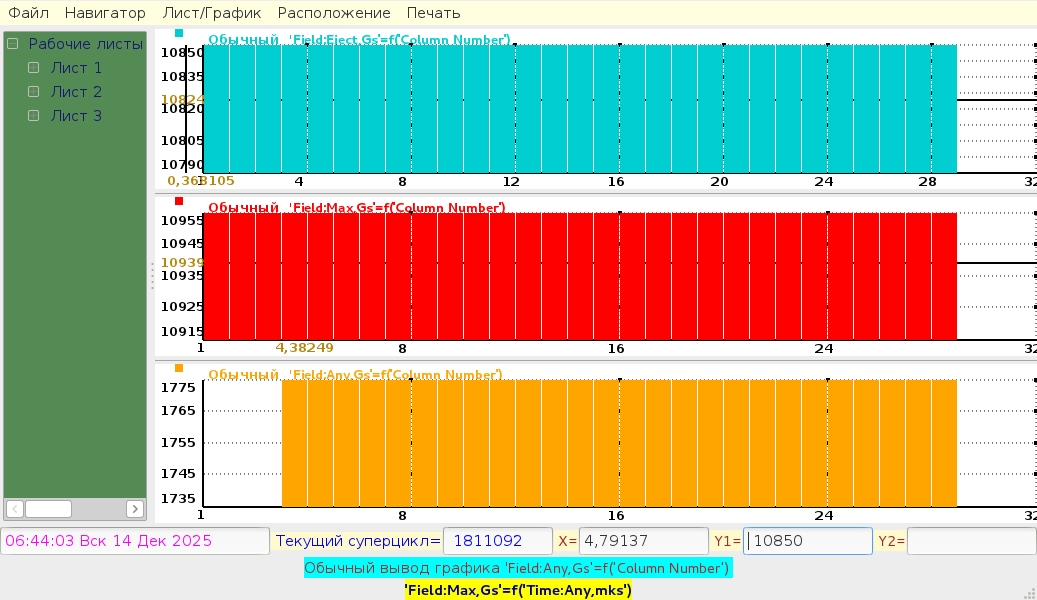Expand the Лист 1 tree node
The height and width of the screenshot is (600, 1037).
tap(33, 68)
